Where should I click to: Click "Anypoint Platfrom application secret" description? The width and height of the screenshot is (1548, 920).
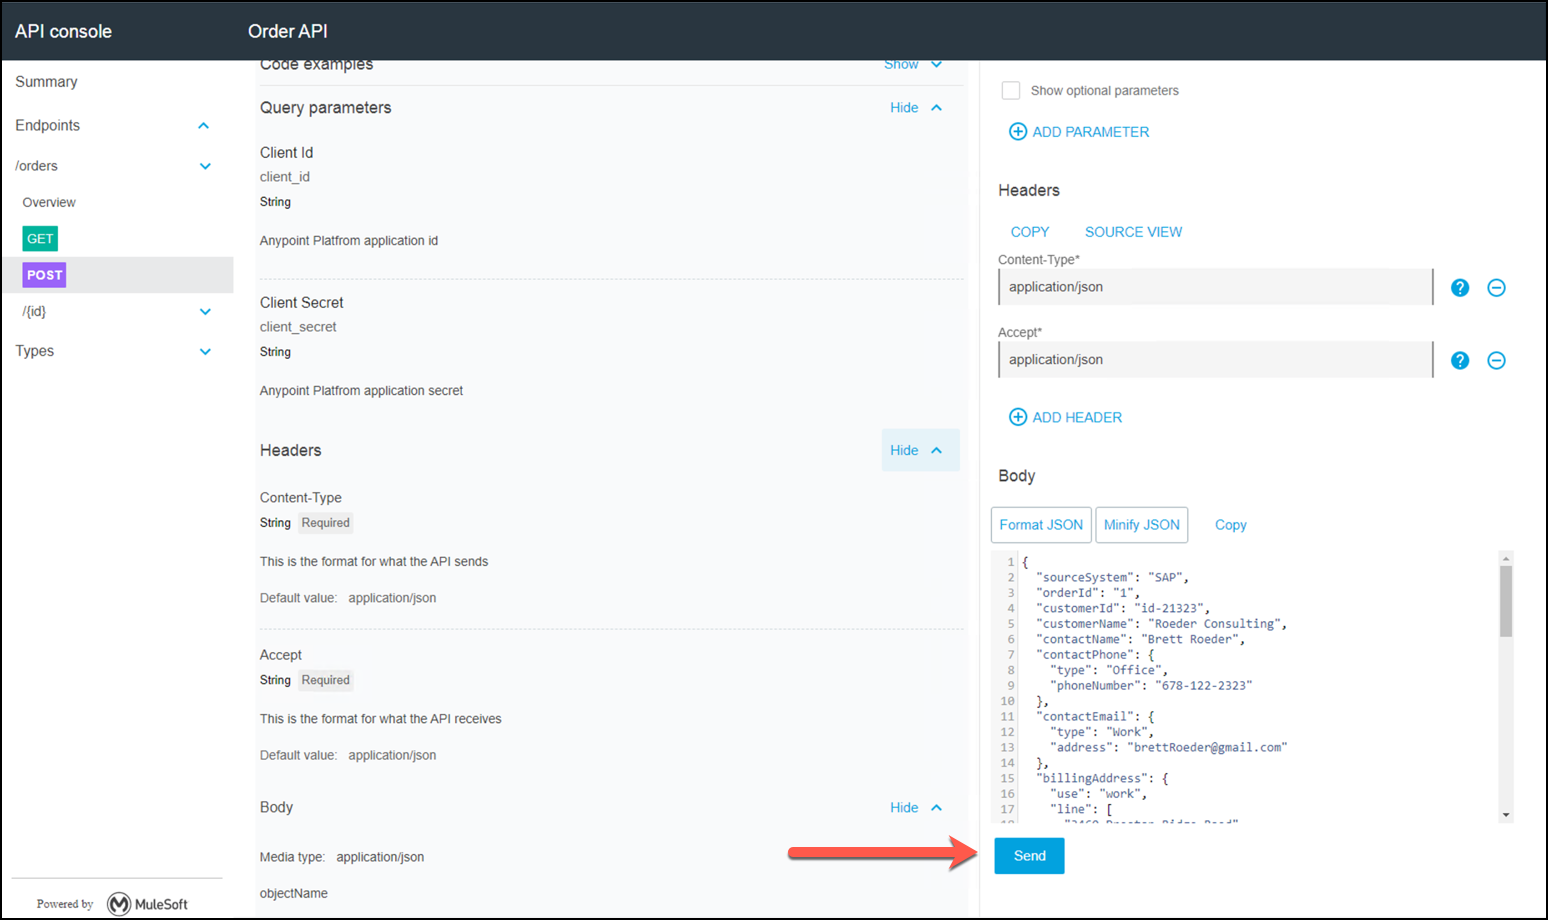pos(361,391)
